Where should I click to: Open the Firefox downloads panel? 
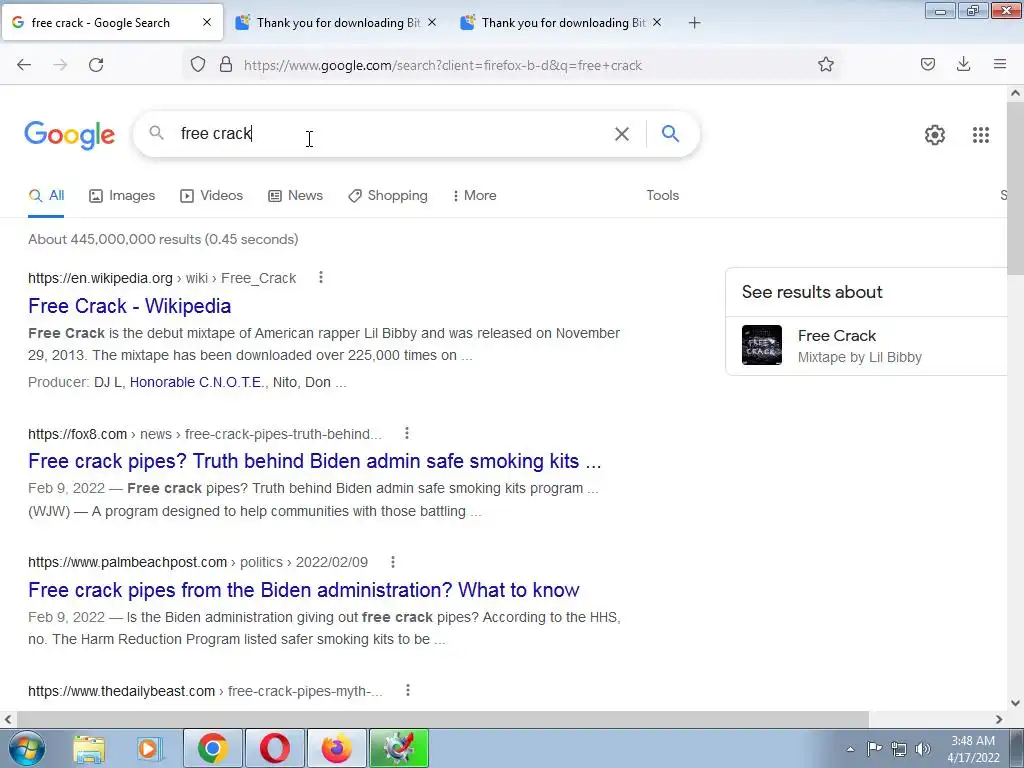(x=963, y=64)
